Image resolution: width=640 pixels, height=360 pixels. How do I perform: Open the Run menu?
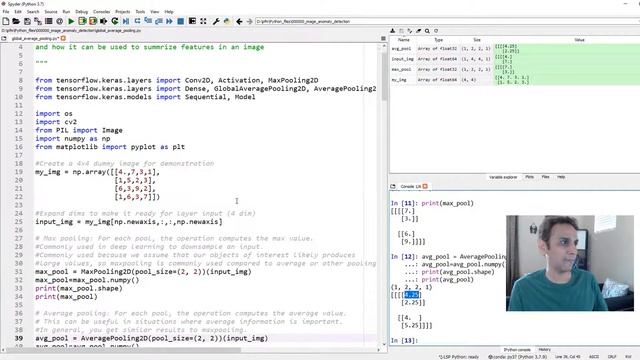(66, 12)
